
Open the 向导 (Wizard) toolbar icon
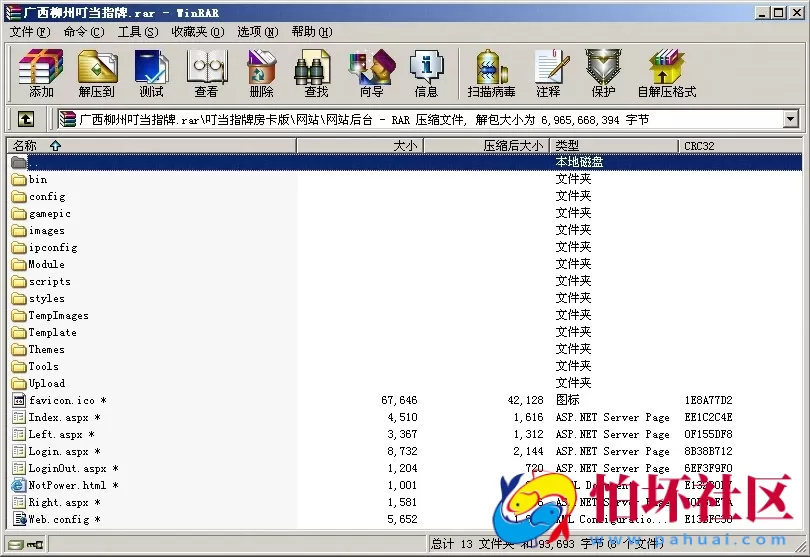[x=371, y=73]
